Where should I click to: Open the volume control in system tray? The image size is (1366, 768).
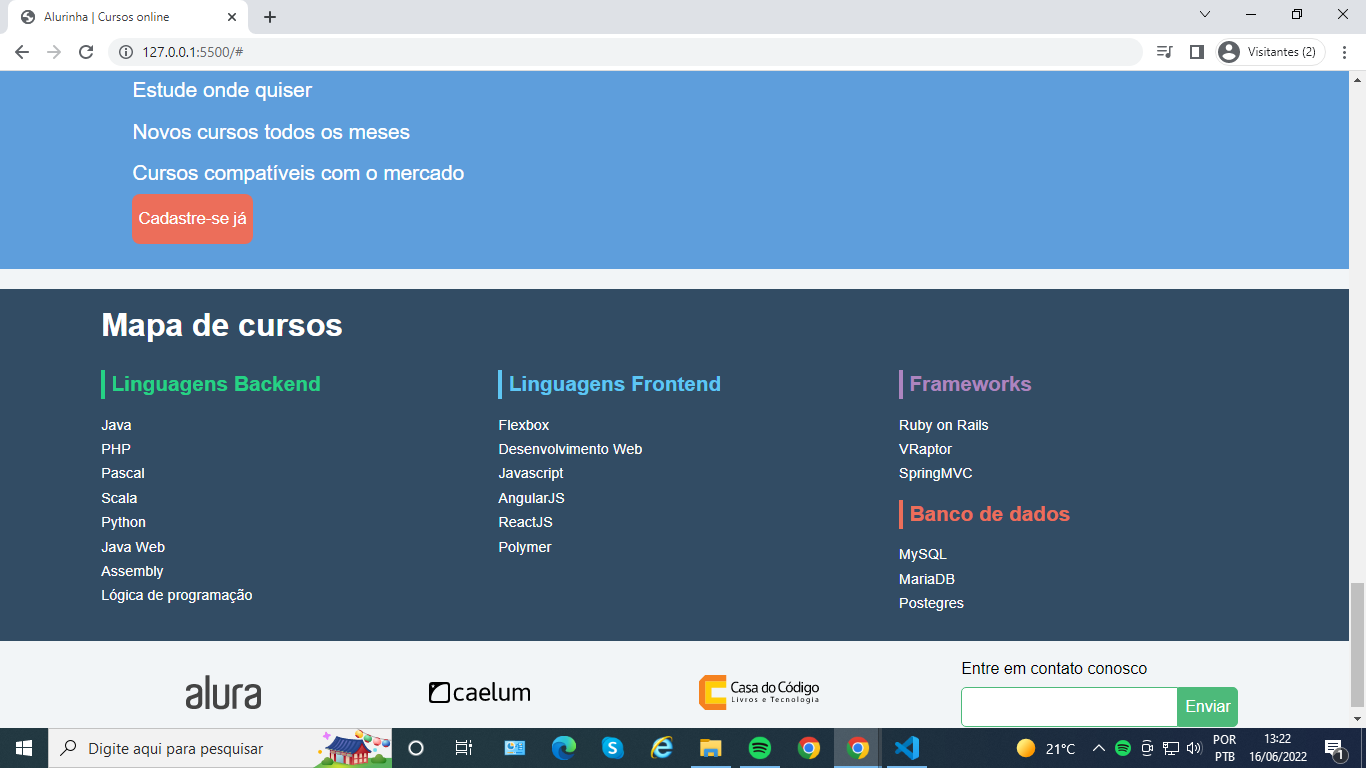pyautogui.click(x=1194, y=748)
